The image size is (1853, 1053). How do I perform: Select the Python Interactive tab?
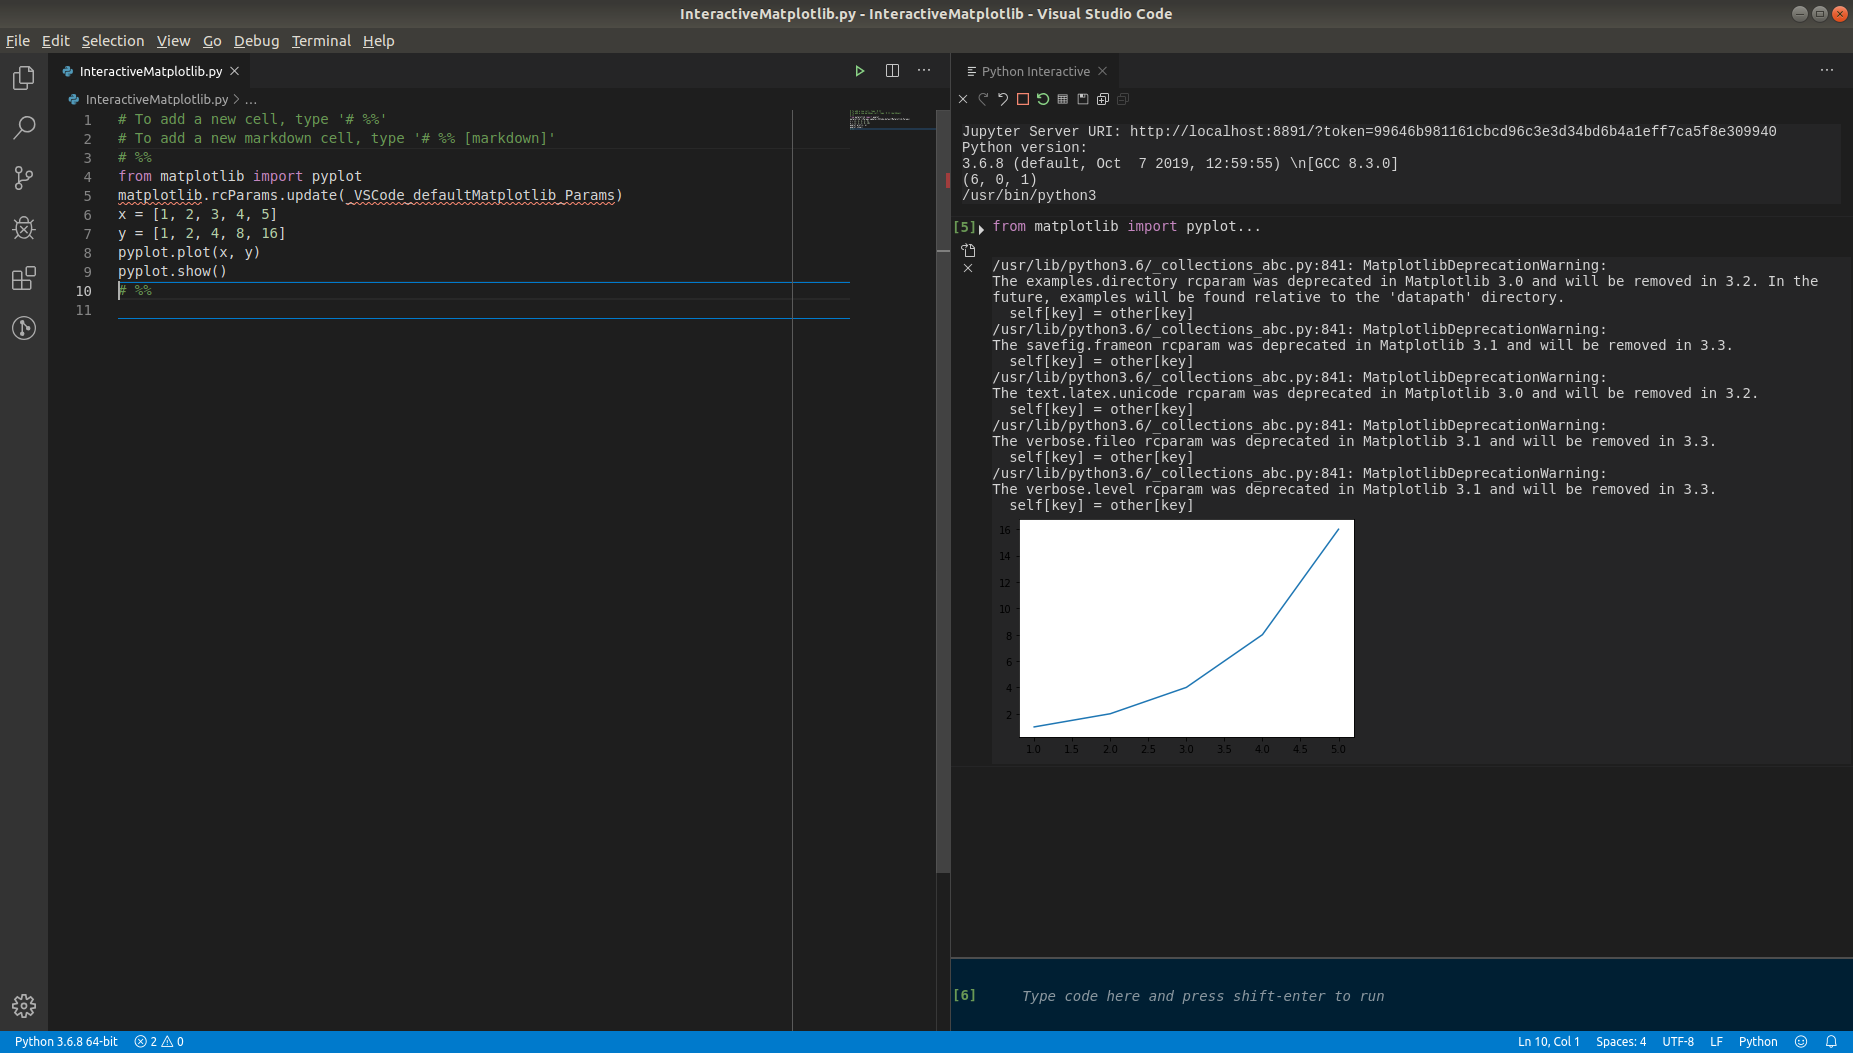tap(1035, 71)
